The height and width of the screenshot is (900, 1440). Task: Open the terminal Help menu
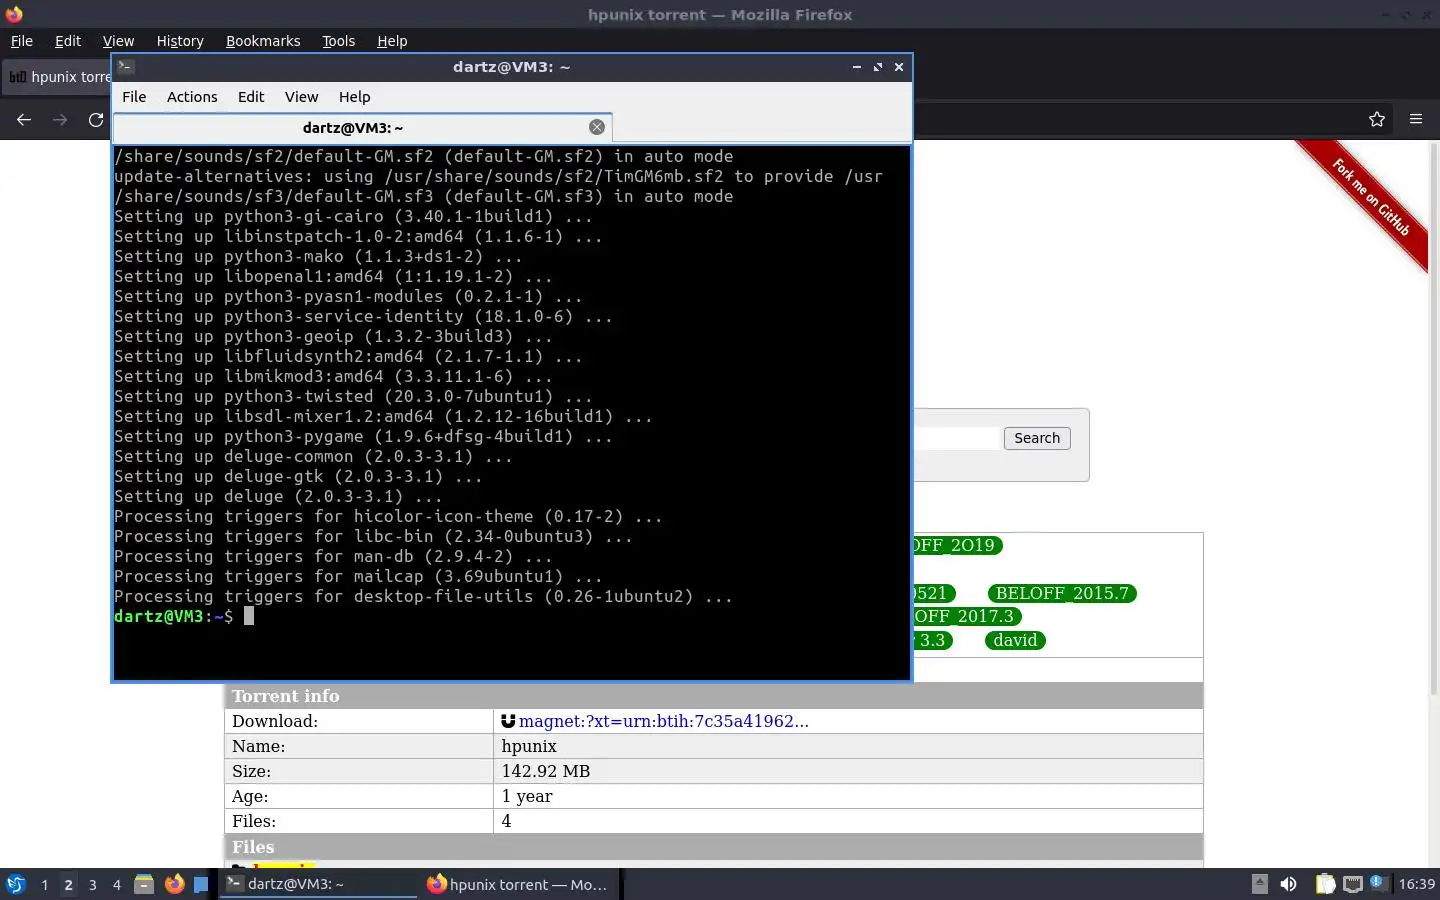[354, 97]
